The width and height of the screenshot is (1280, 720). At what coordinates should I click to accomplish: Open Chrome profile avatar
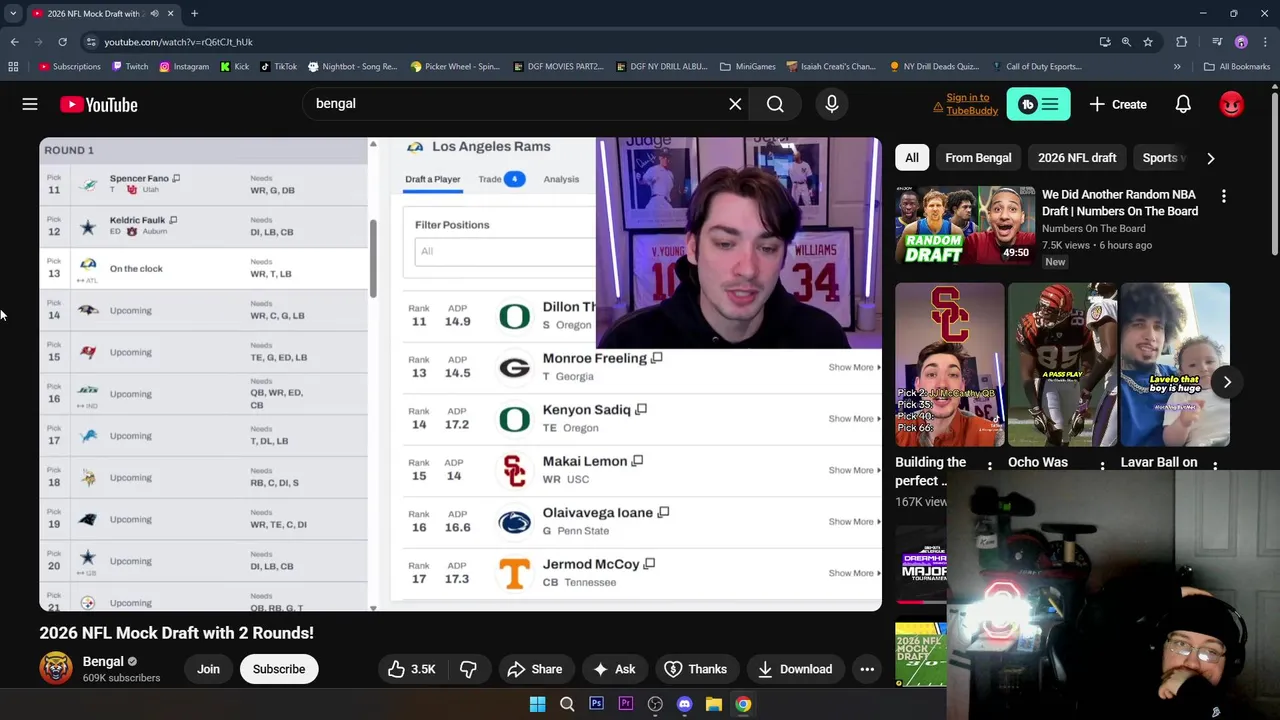coord(1241,42)
